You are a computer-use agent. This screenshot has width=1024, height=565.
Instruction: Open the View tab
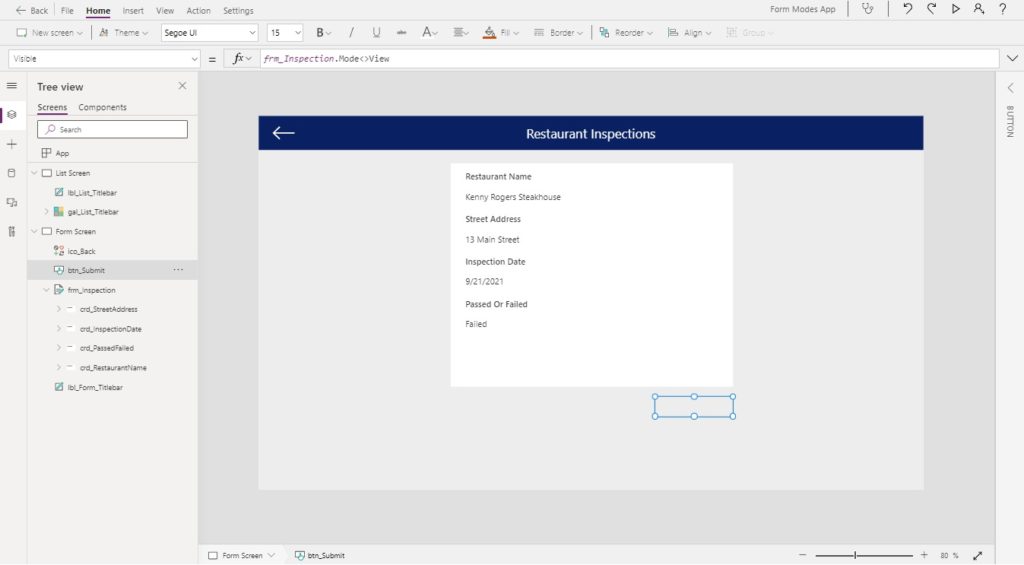tap(165, 10)
